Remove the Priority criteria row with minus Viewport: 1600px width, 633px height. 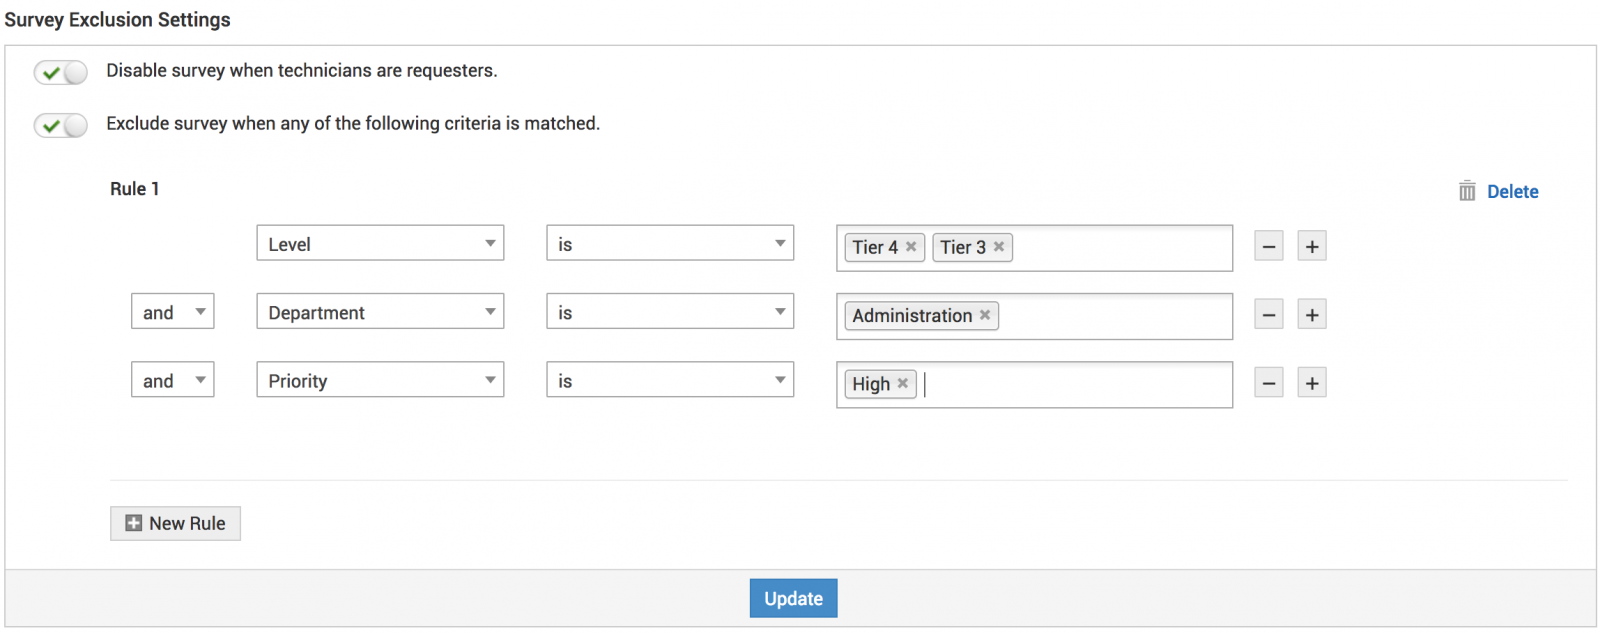pyautogui.click(x=1269, y=382)
